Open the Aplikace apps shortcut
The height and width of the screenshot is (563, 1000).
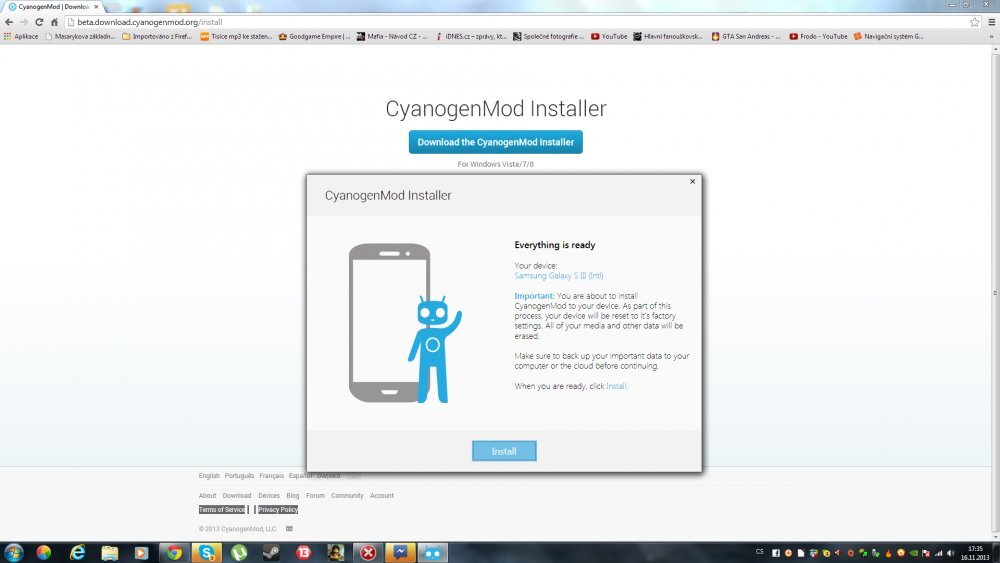pyautogui.click(x=21, y=36)
